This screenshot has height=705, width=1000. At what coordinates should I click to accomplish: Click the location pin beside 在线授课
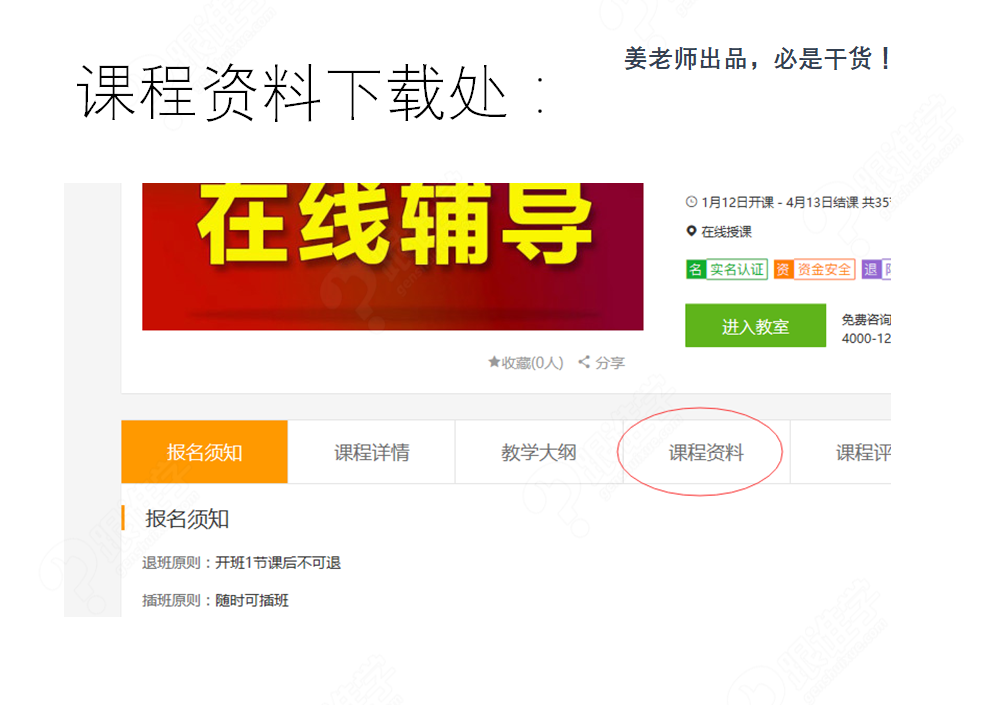[x=691, y=231]
